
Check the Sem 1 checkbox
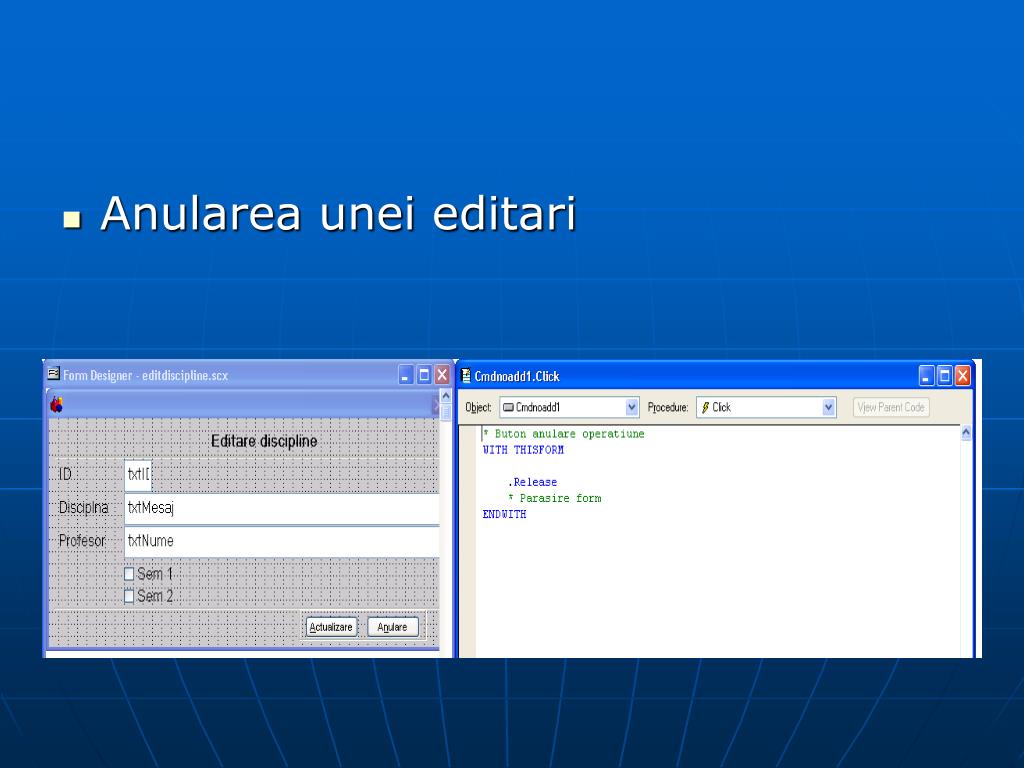129,574
